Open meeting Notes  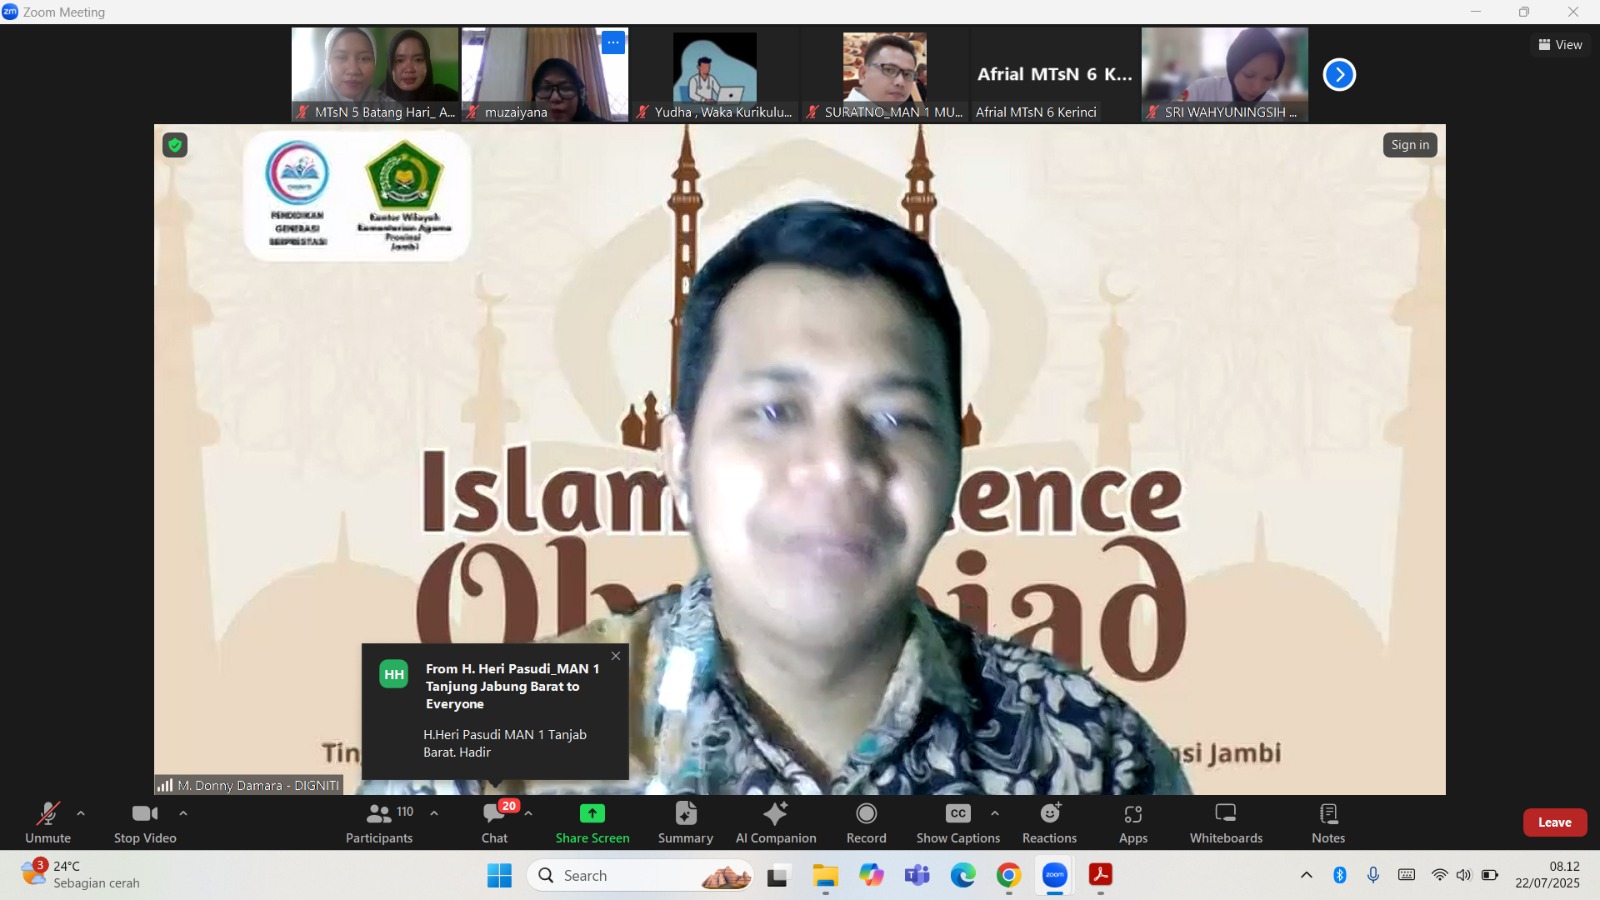tap(1327, 822)
